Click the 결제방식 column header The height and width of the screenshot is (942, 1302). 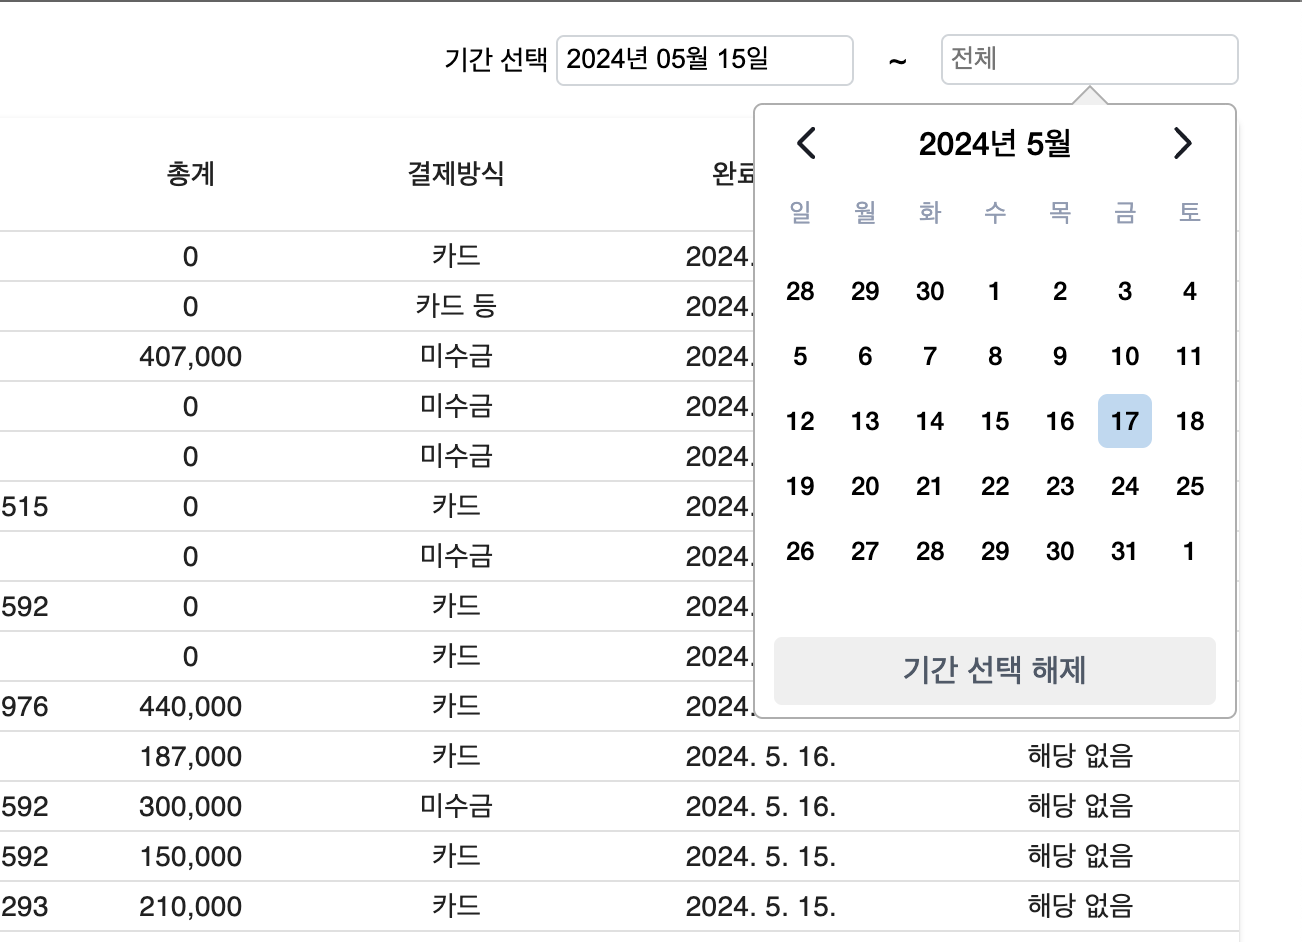point(455,174)
